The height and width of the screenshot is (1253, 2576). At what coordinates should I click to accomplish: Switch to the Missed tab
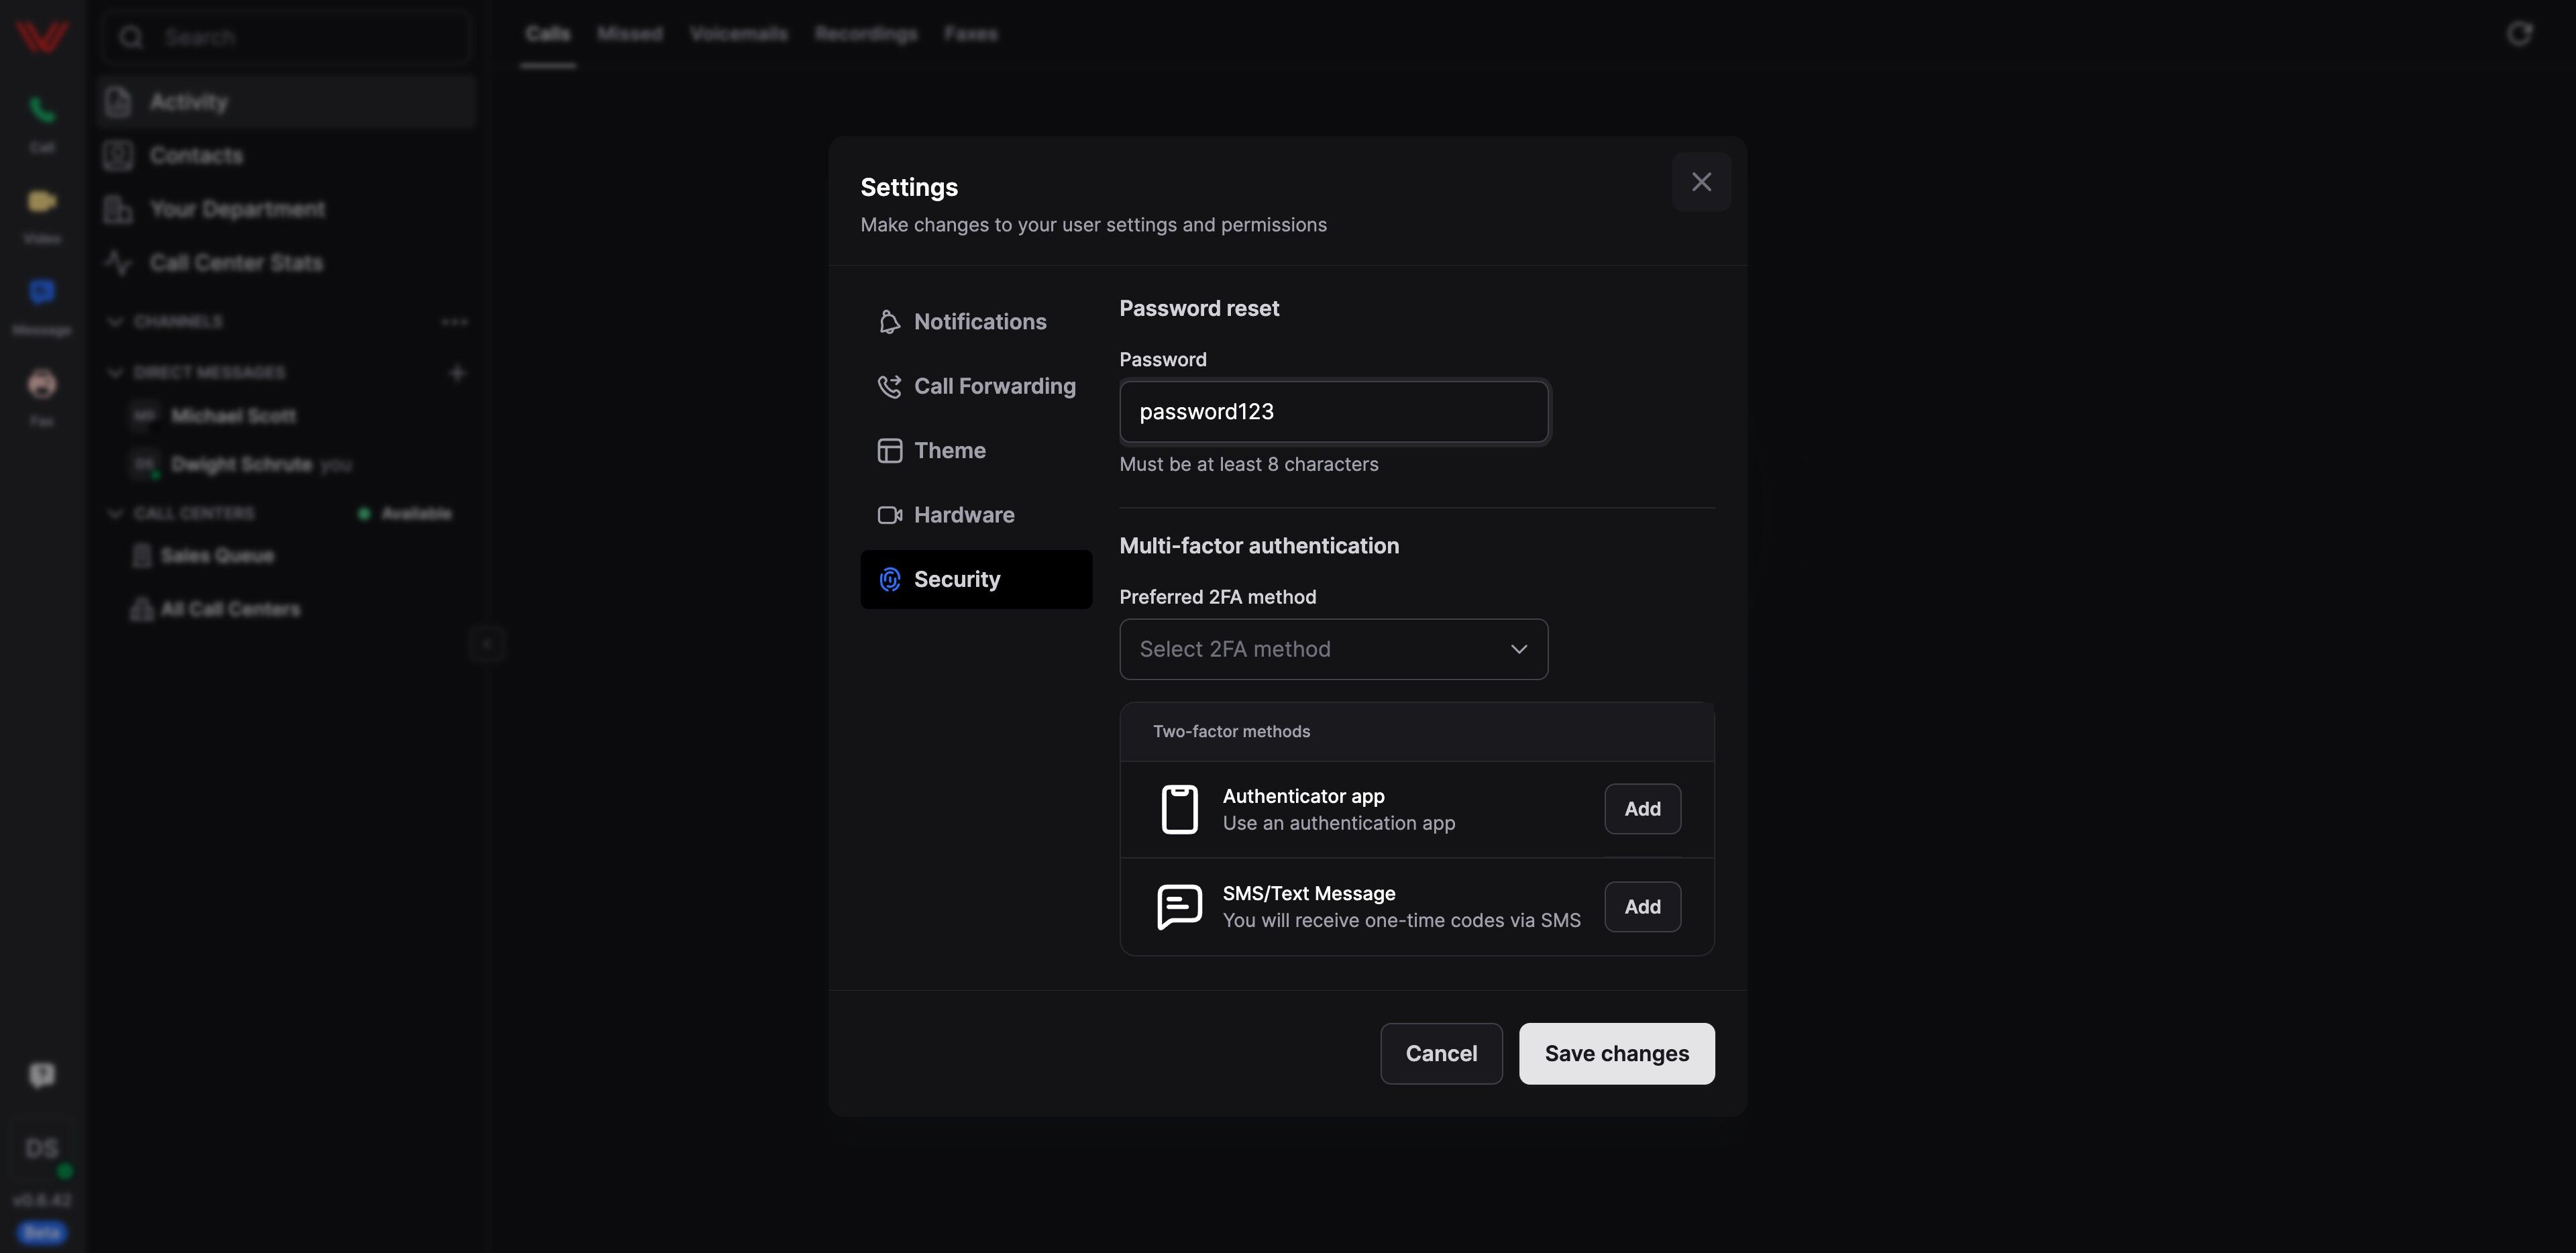[x=629, y=34]
